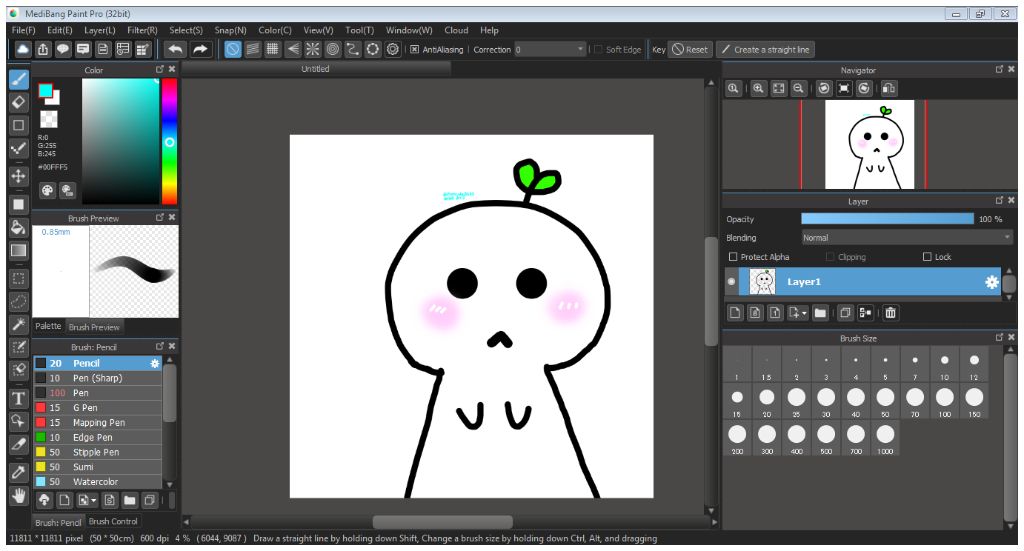Select the Magic Wand tool
1024x551 pixels.
pos(18,324)
